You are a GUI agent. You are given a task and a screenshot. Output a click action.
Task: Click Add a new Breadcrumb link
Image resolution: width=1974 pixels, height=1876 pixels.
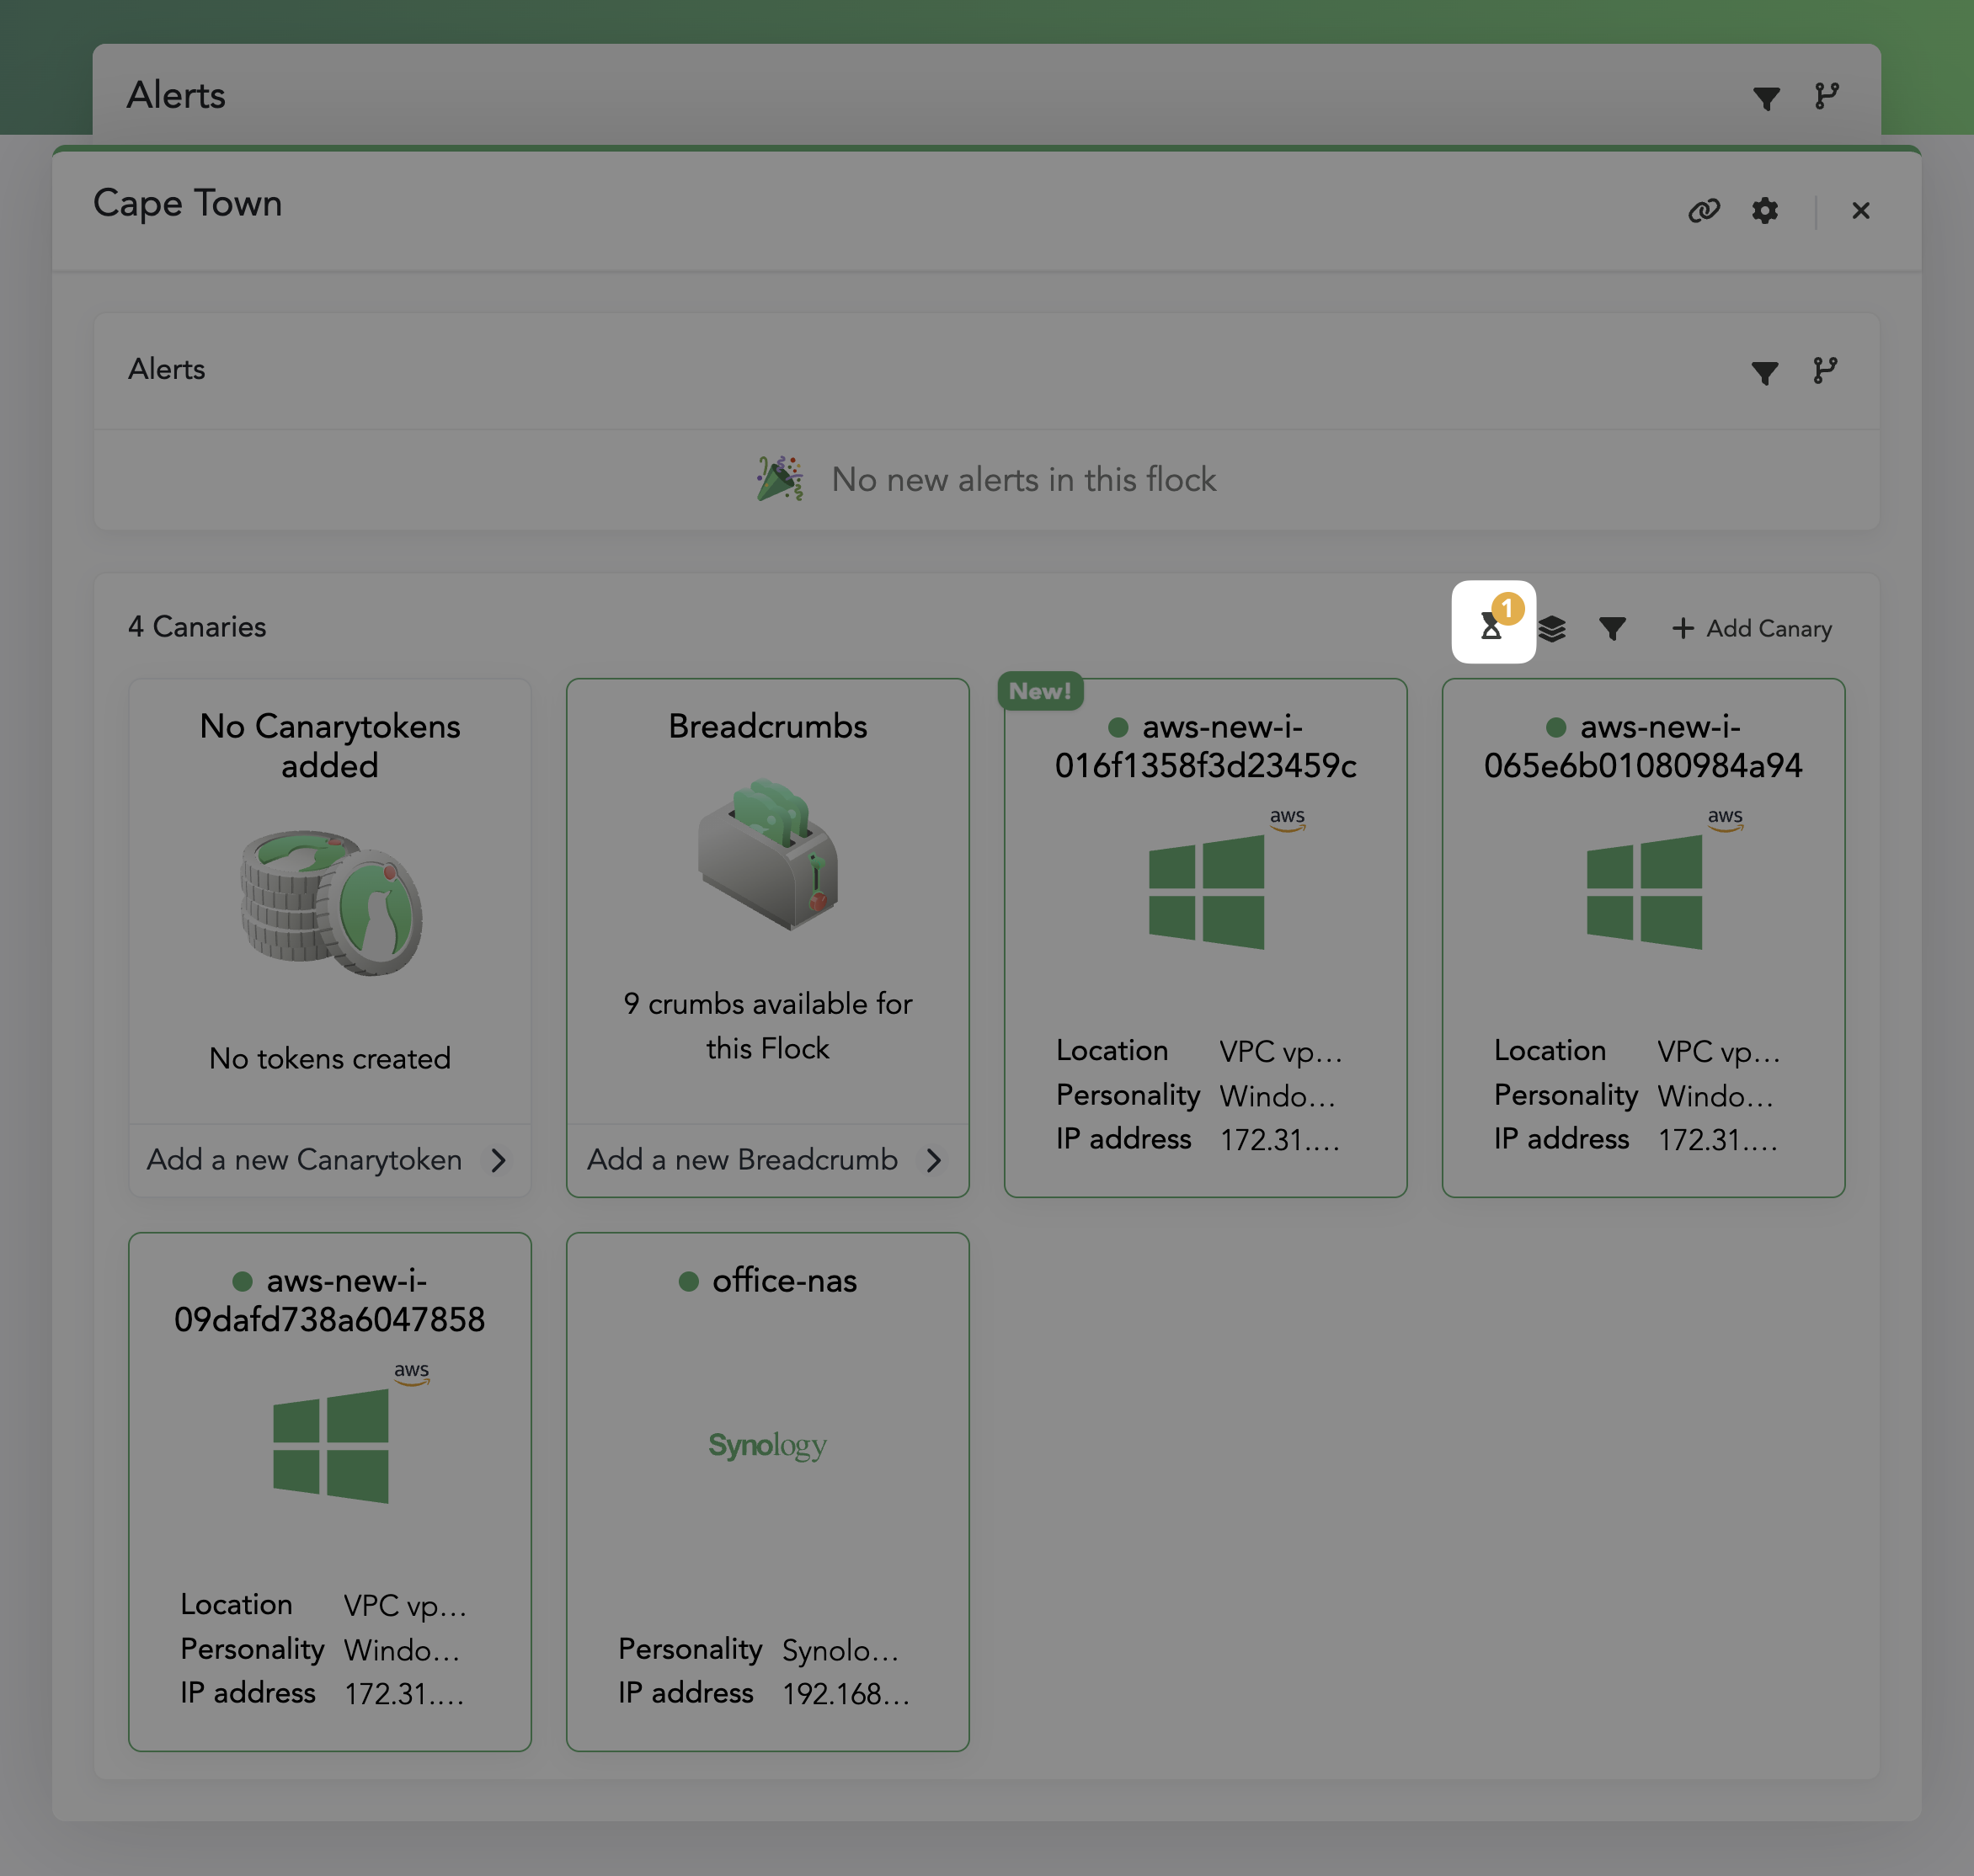coord(741,1160)
